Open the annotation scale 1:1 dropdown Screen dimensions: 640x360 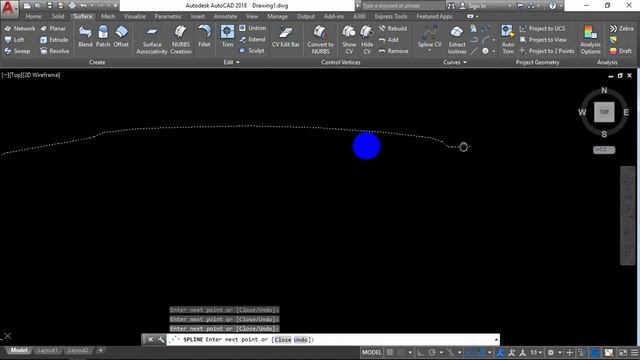click(x=536, y=352)
